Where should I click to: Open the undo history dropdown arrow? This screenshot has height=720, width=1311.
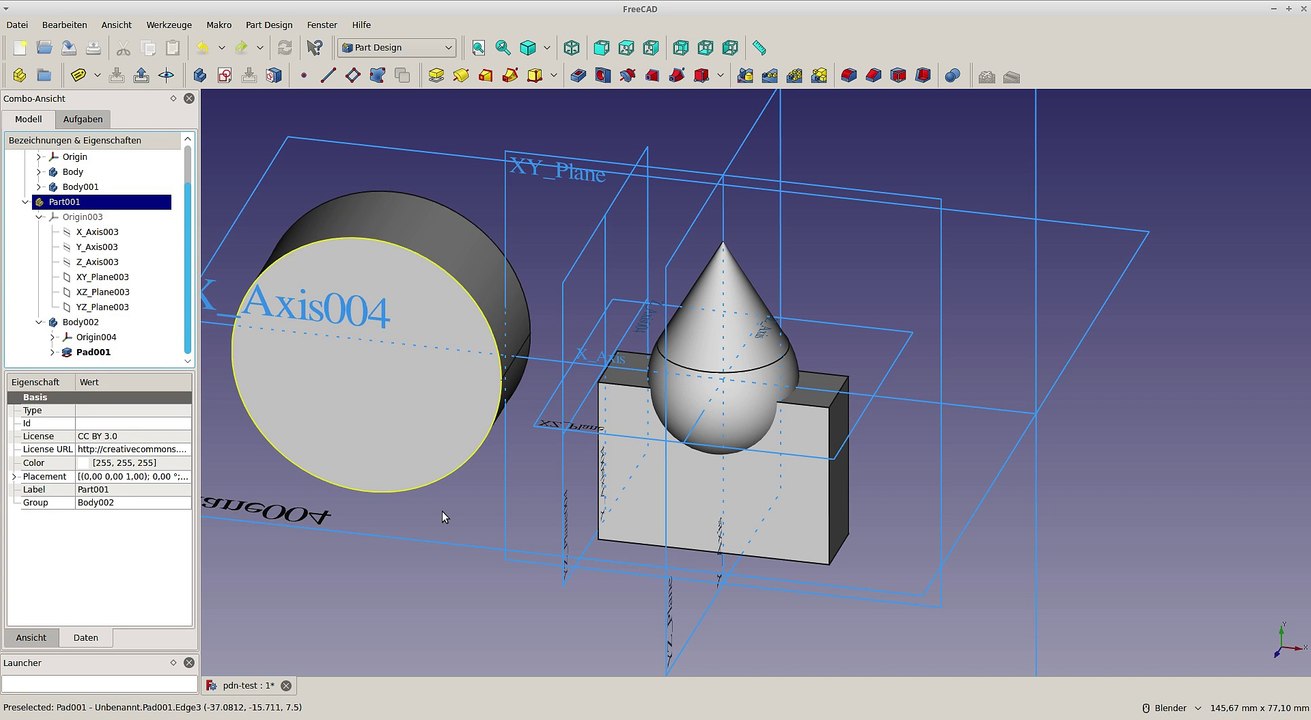tap(221, 47)
